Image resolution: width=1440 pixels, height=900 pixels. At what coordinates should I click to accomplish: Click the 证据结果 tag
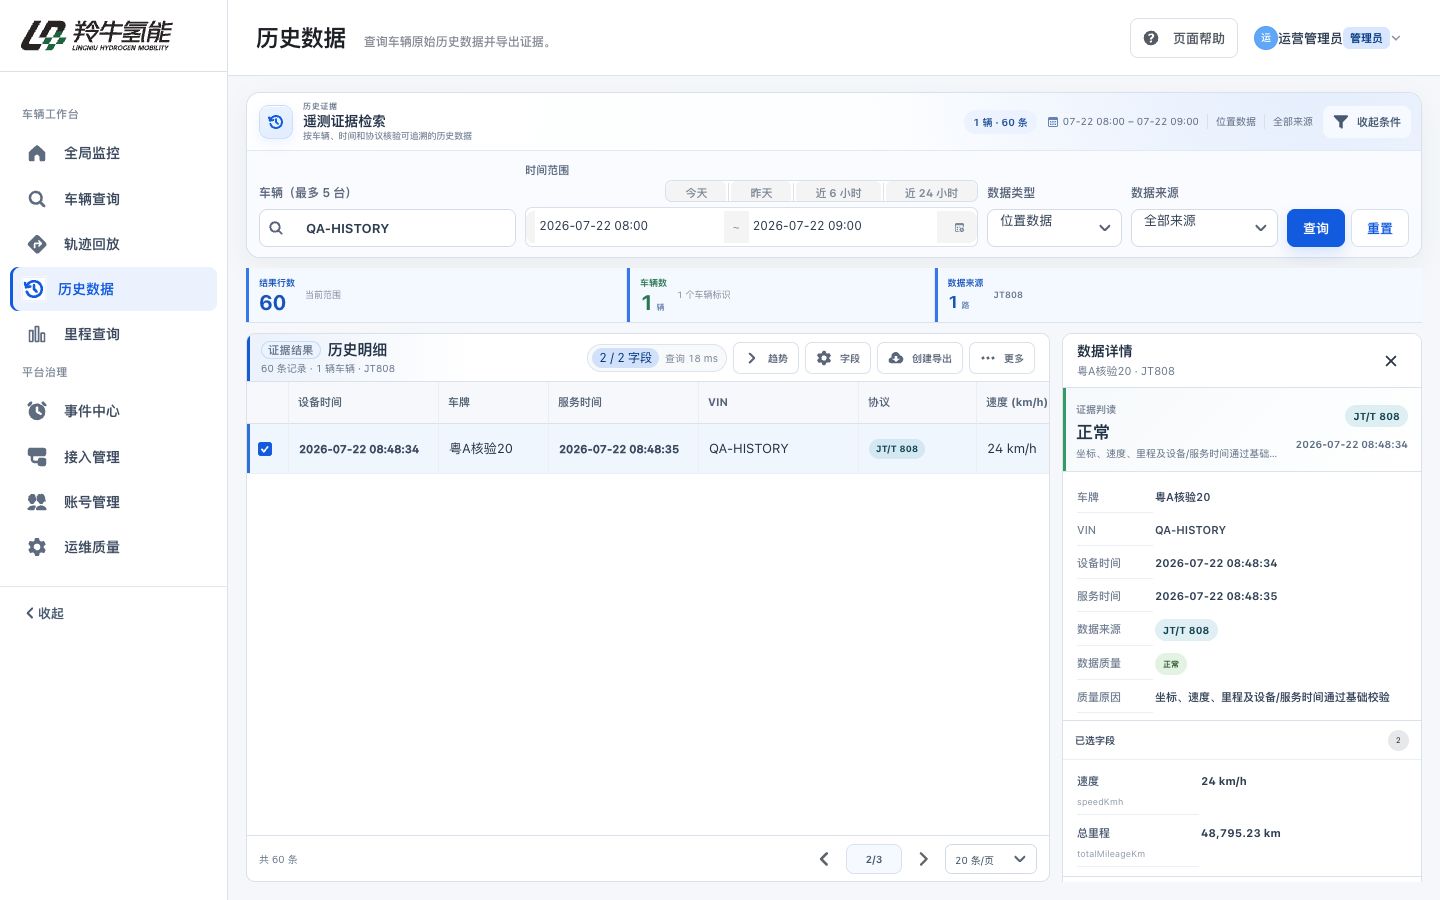[291, 350]
